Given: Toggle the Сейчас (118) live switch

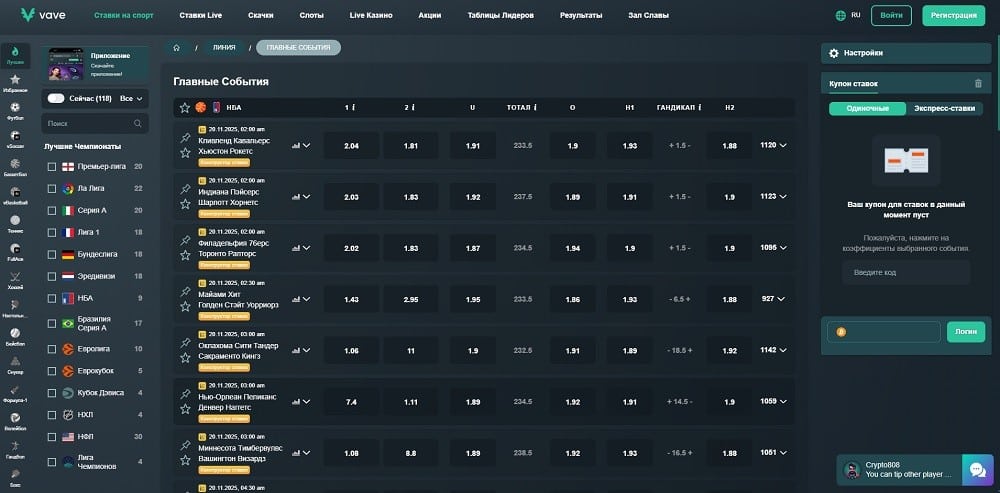Looking at the screenshot, I should point(56,98).
